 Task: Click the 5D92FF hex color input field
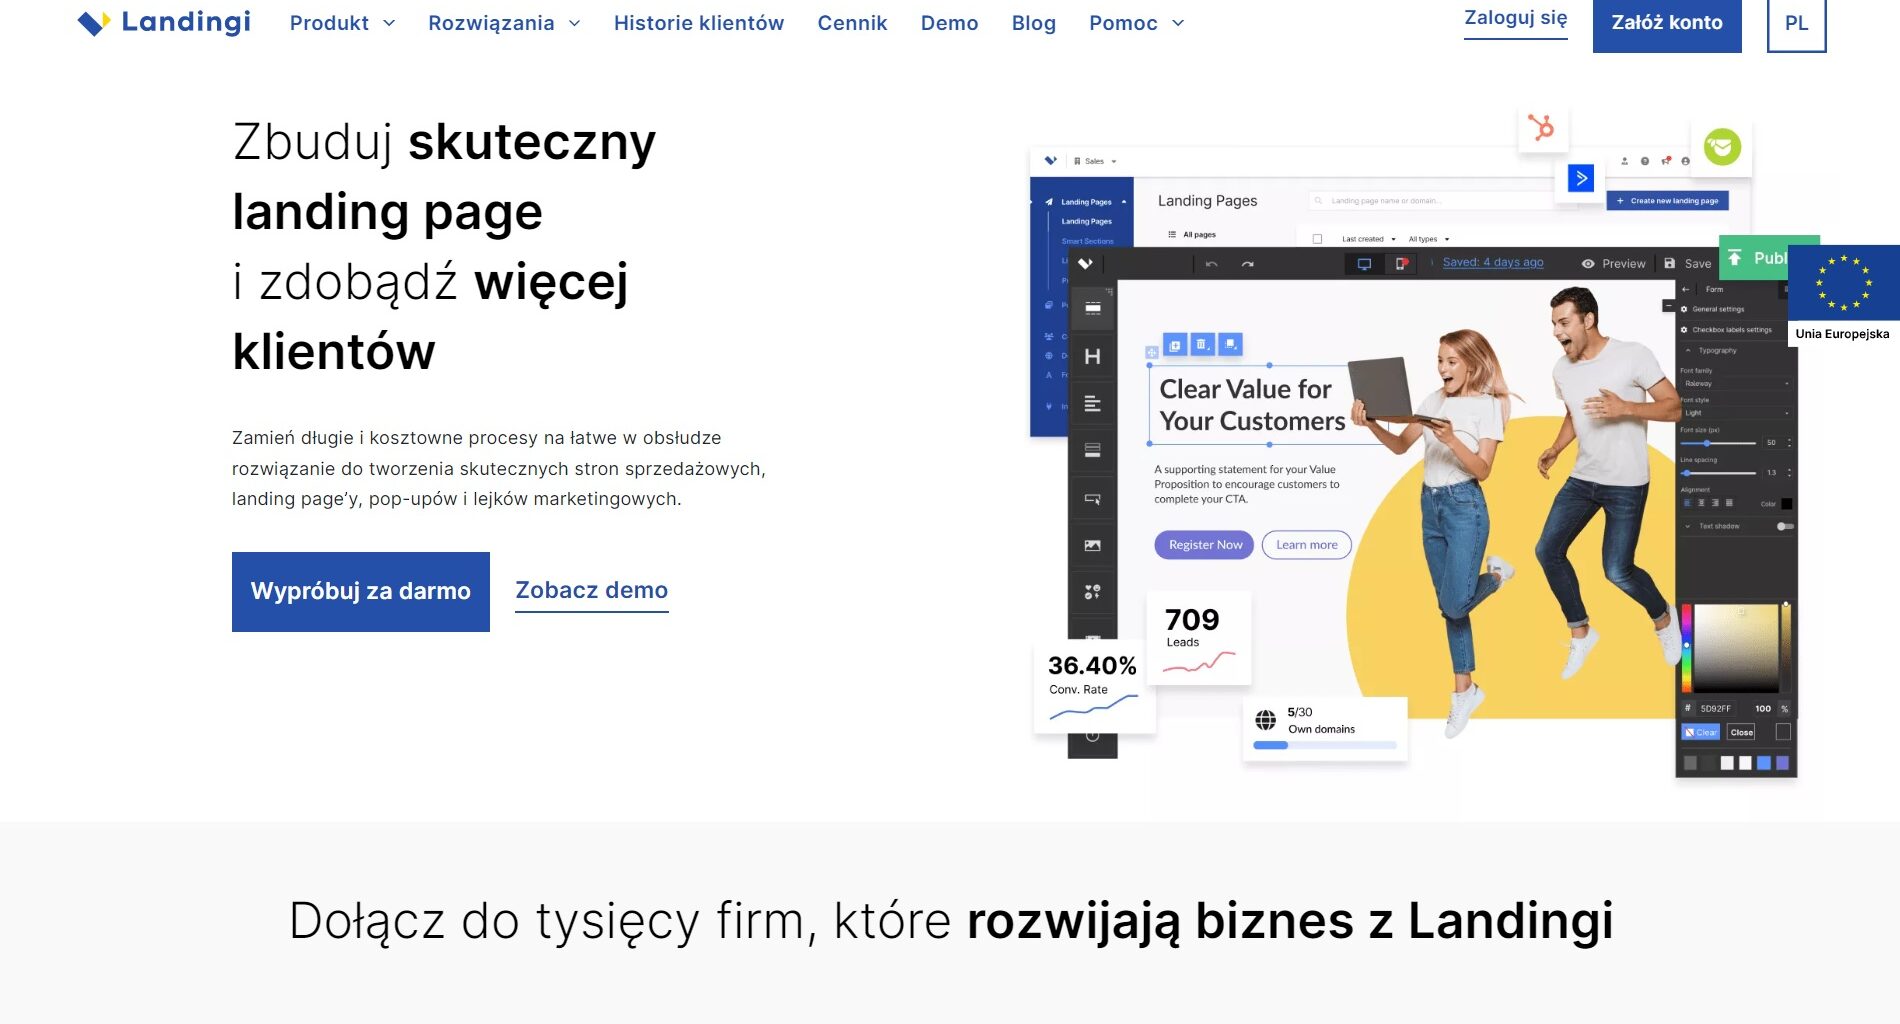click(1715, 708)
